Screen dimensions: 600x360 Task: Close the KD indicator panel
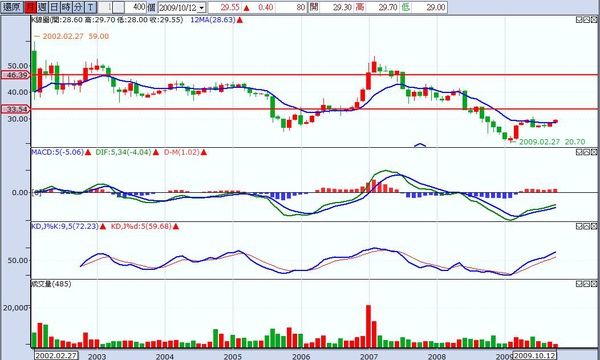pos(593,226)
